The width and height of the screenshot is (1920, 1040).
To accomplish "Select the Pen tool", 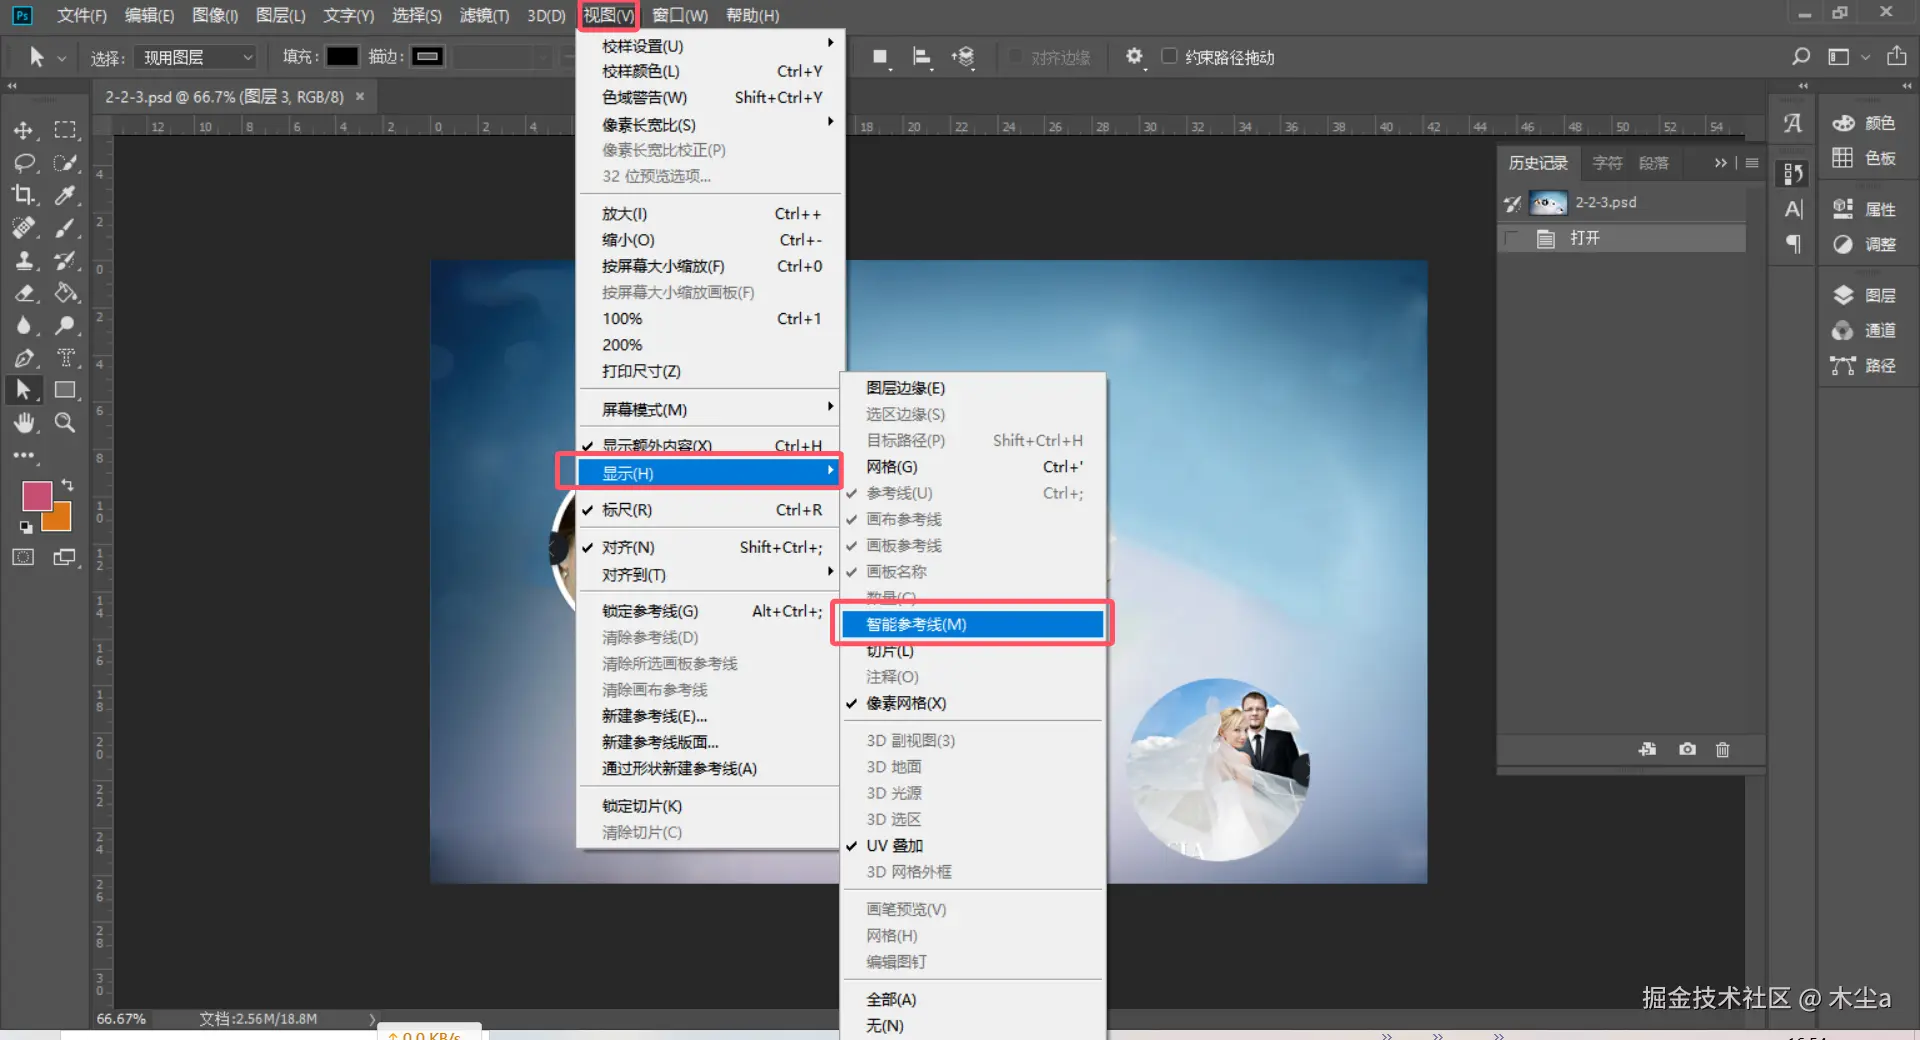I will point(23,358).
